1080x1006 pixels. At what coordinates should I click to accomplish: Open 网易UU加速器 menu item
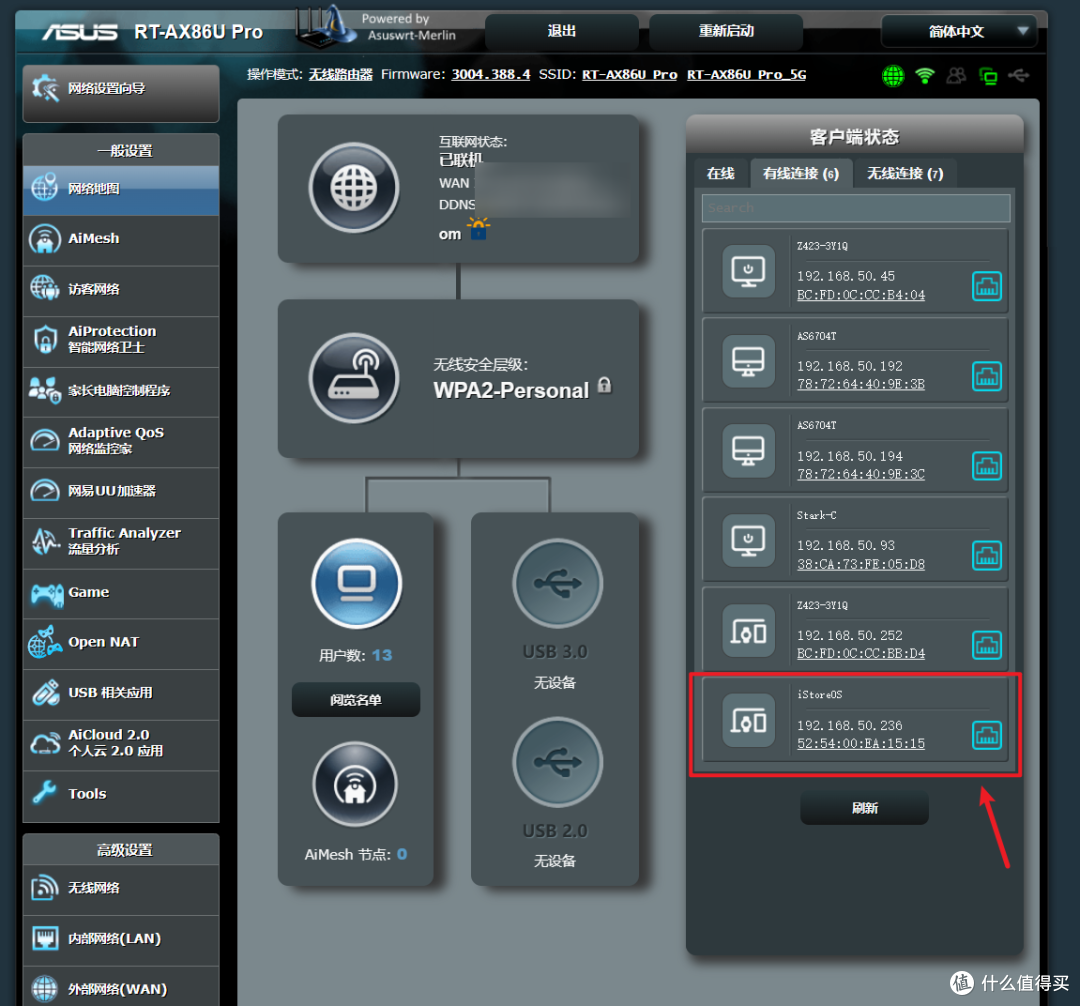click(x=121, y=492)
